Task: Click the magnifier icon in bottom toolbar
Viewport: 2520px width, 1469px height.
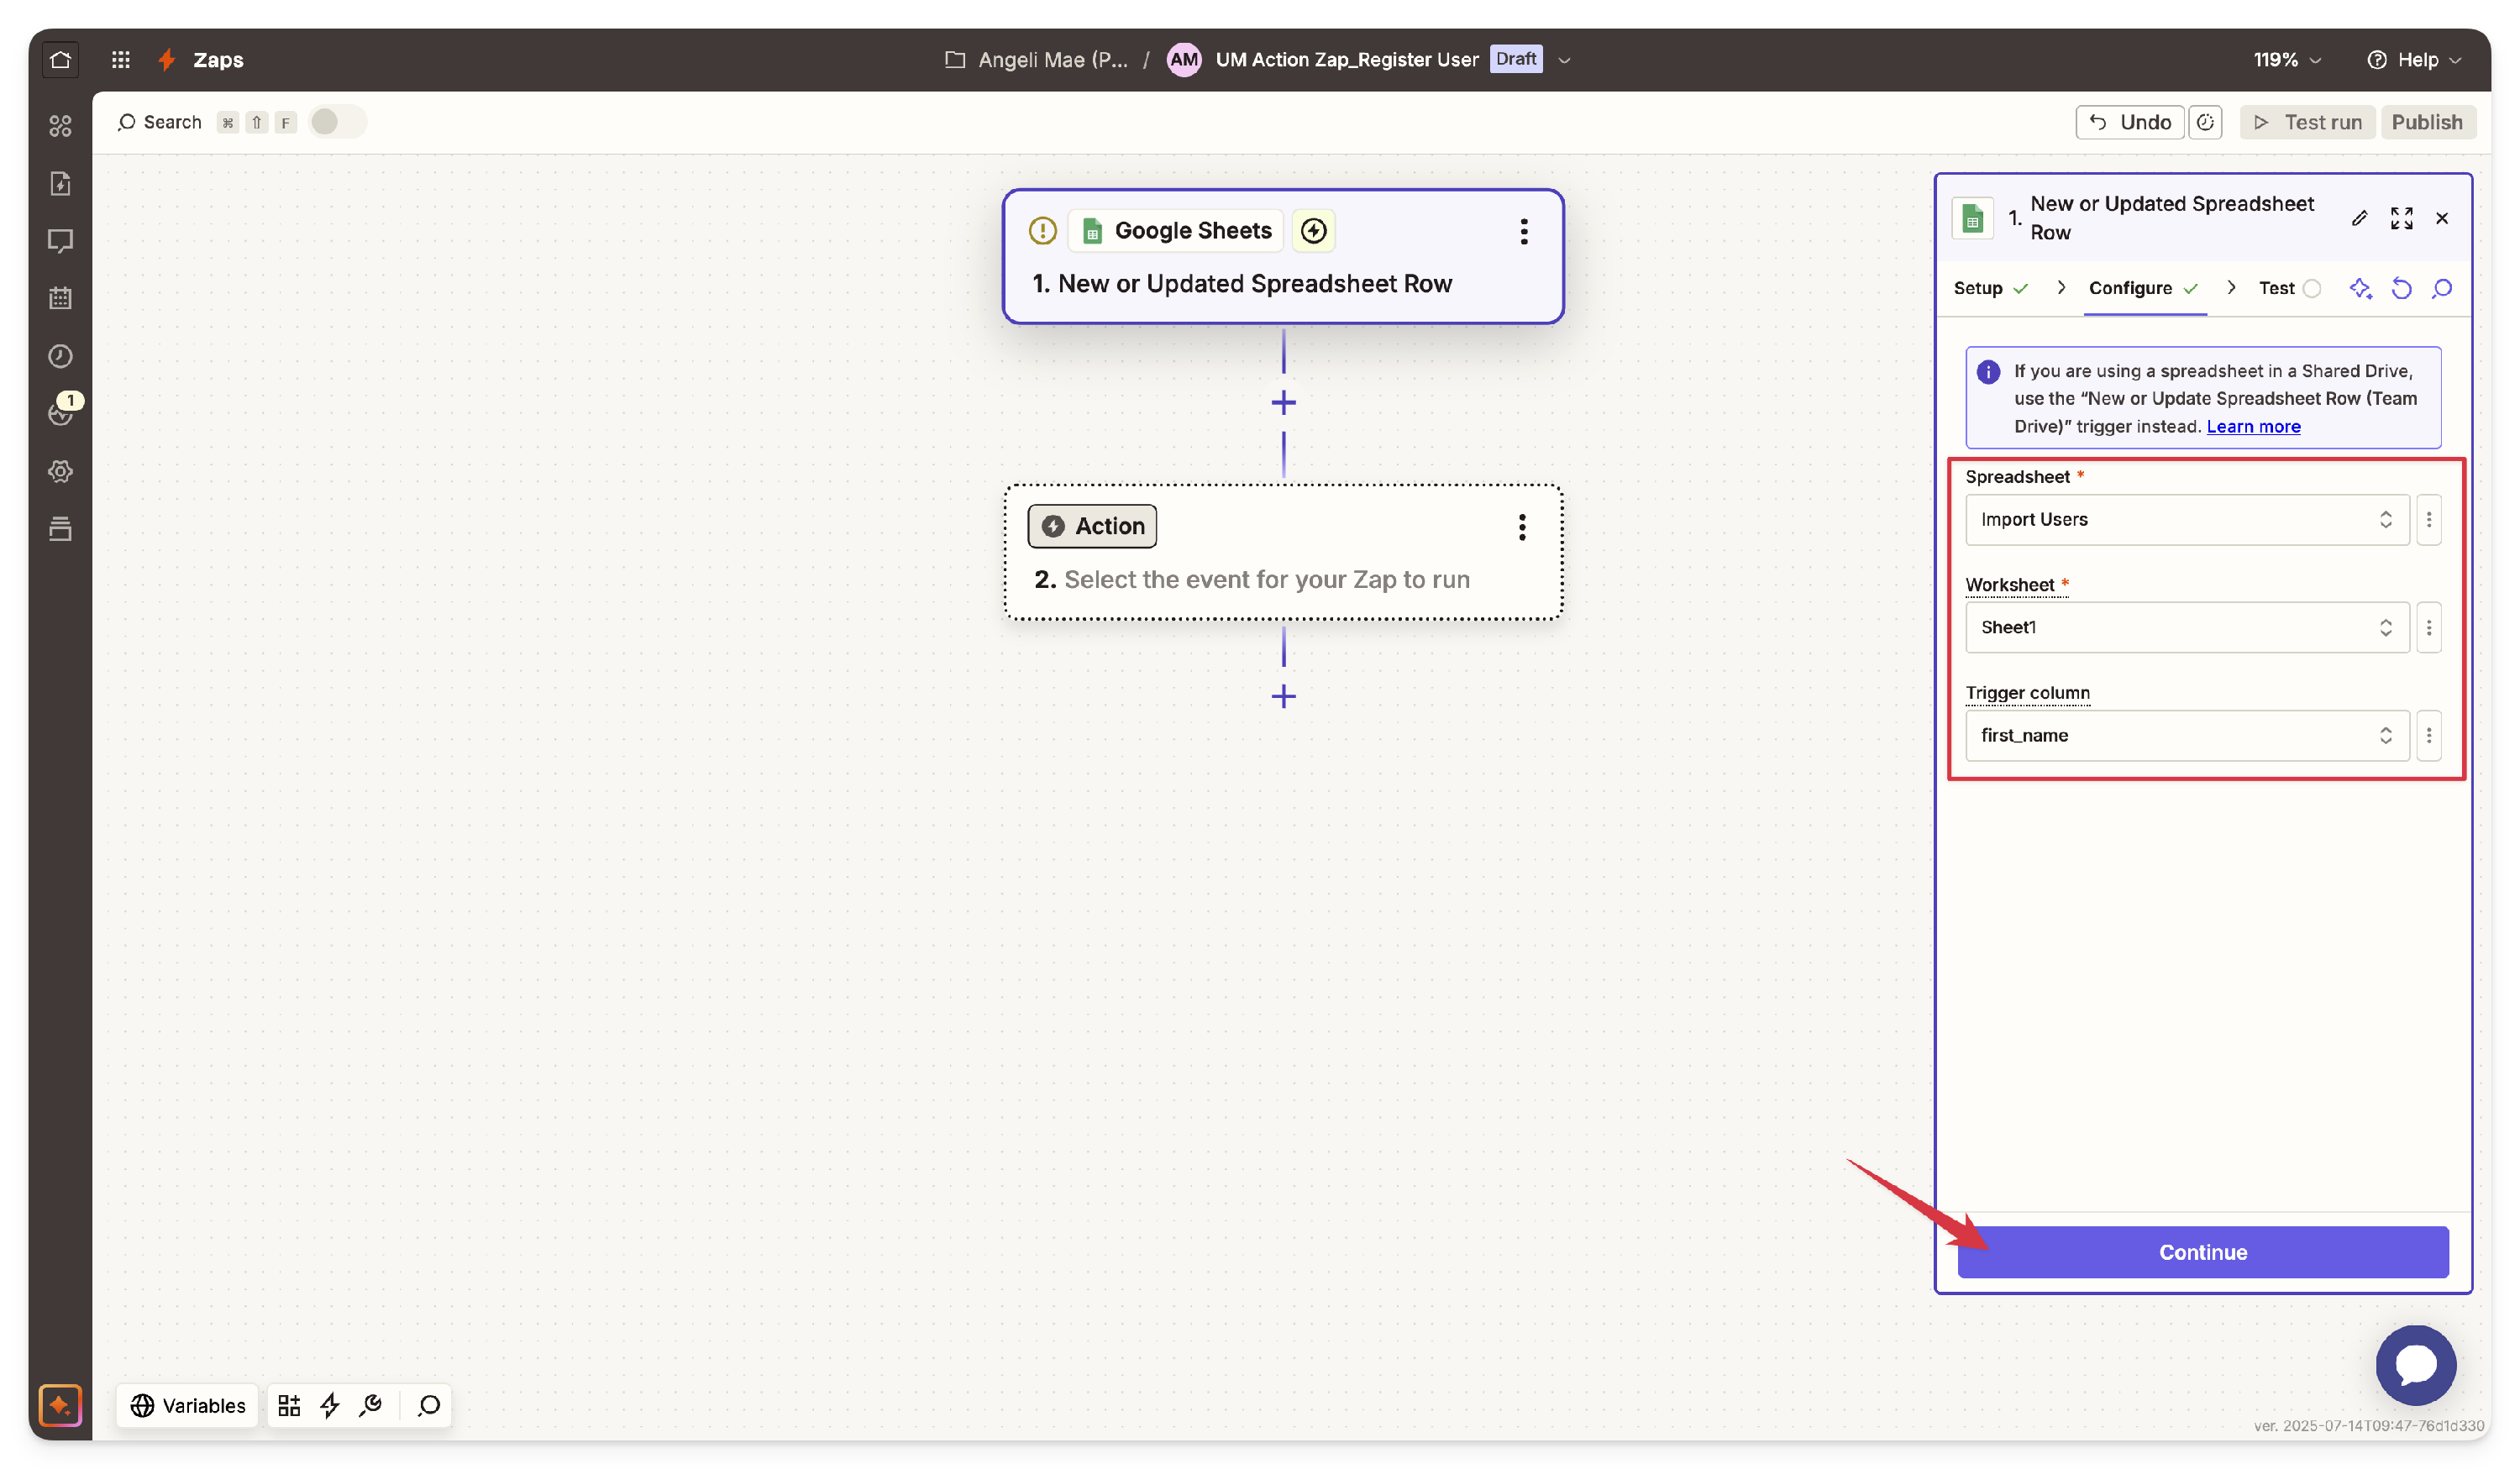Action: click(429, 1405)
